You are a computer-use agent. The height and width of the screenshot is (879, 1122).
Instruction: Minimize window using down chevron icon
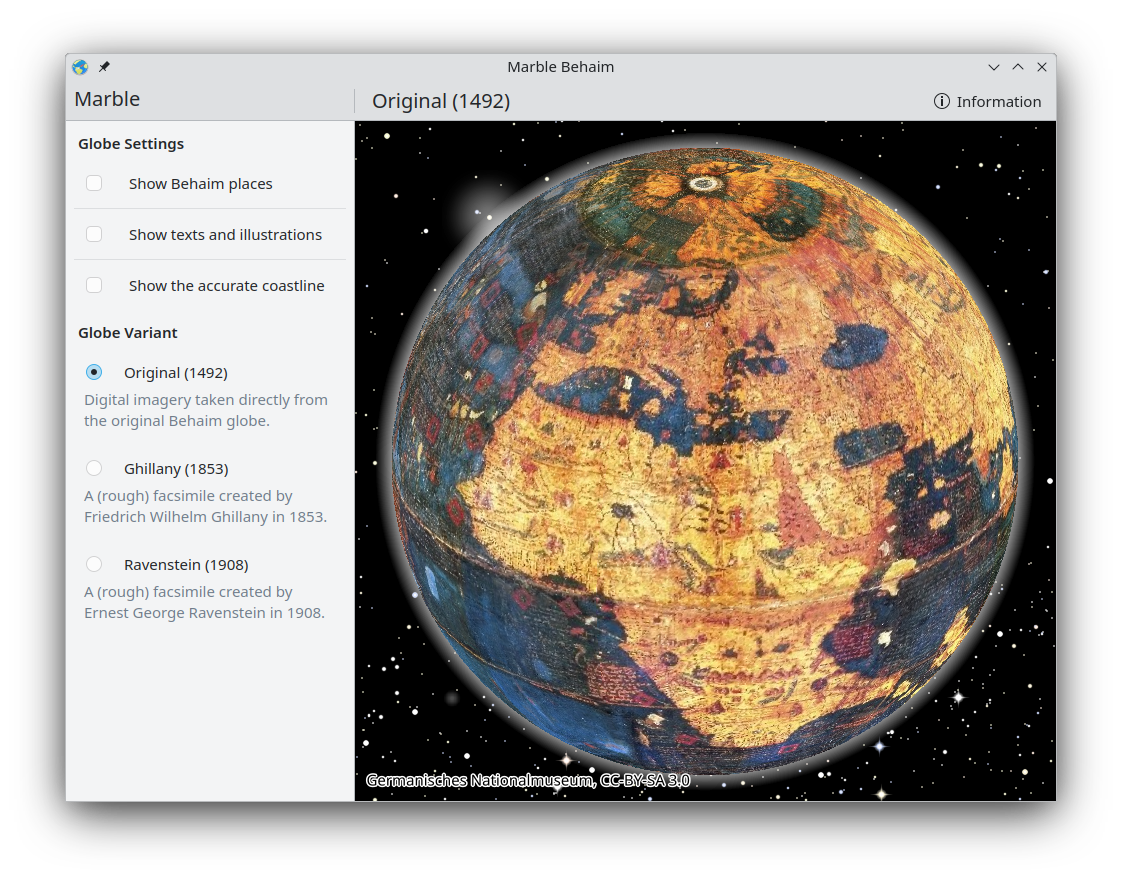(994, 67)
